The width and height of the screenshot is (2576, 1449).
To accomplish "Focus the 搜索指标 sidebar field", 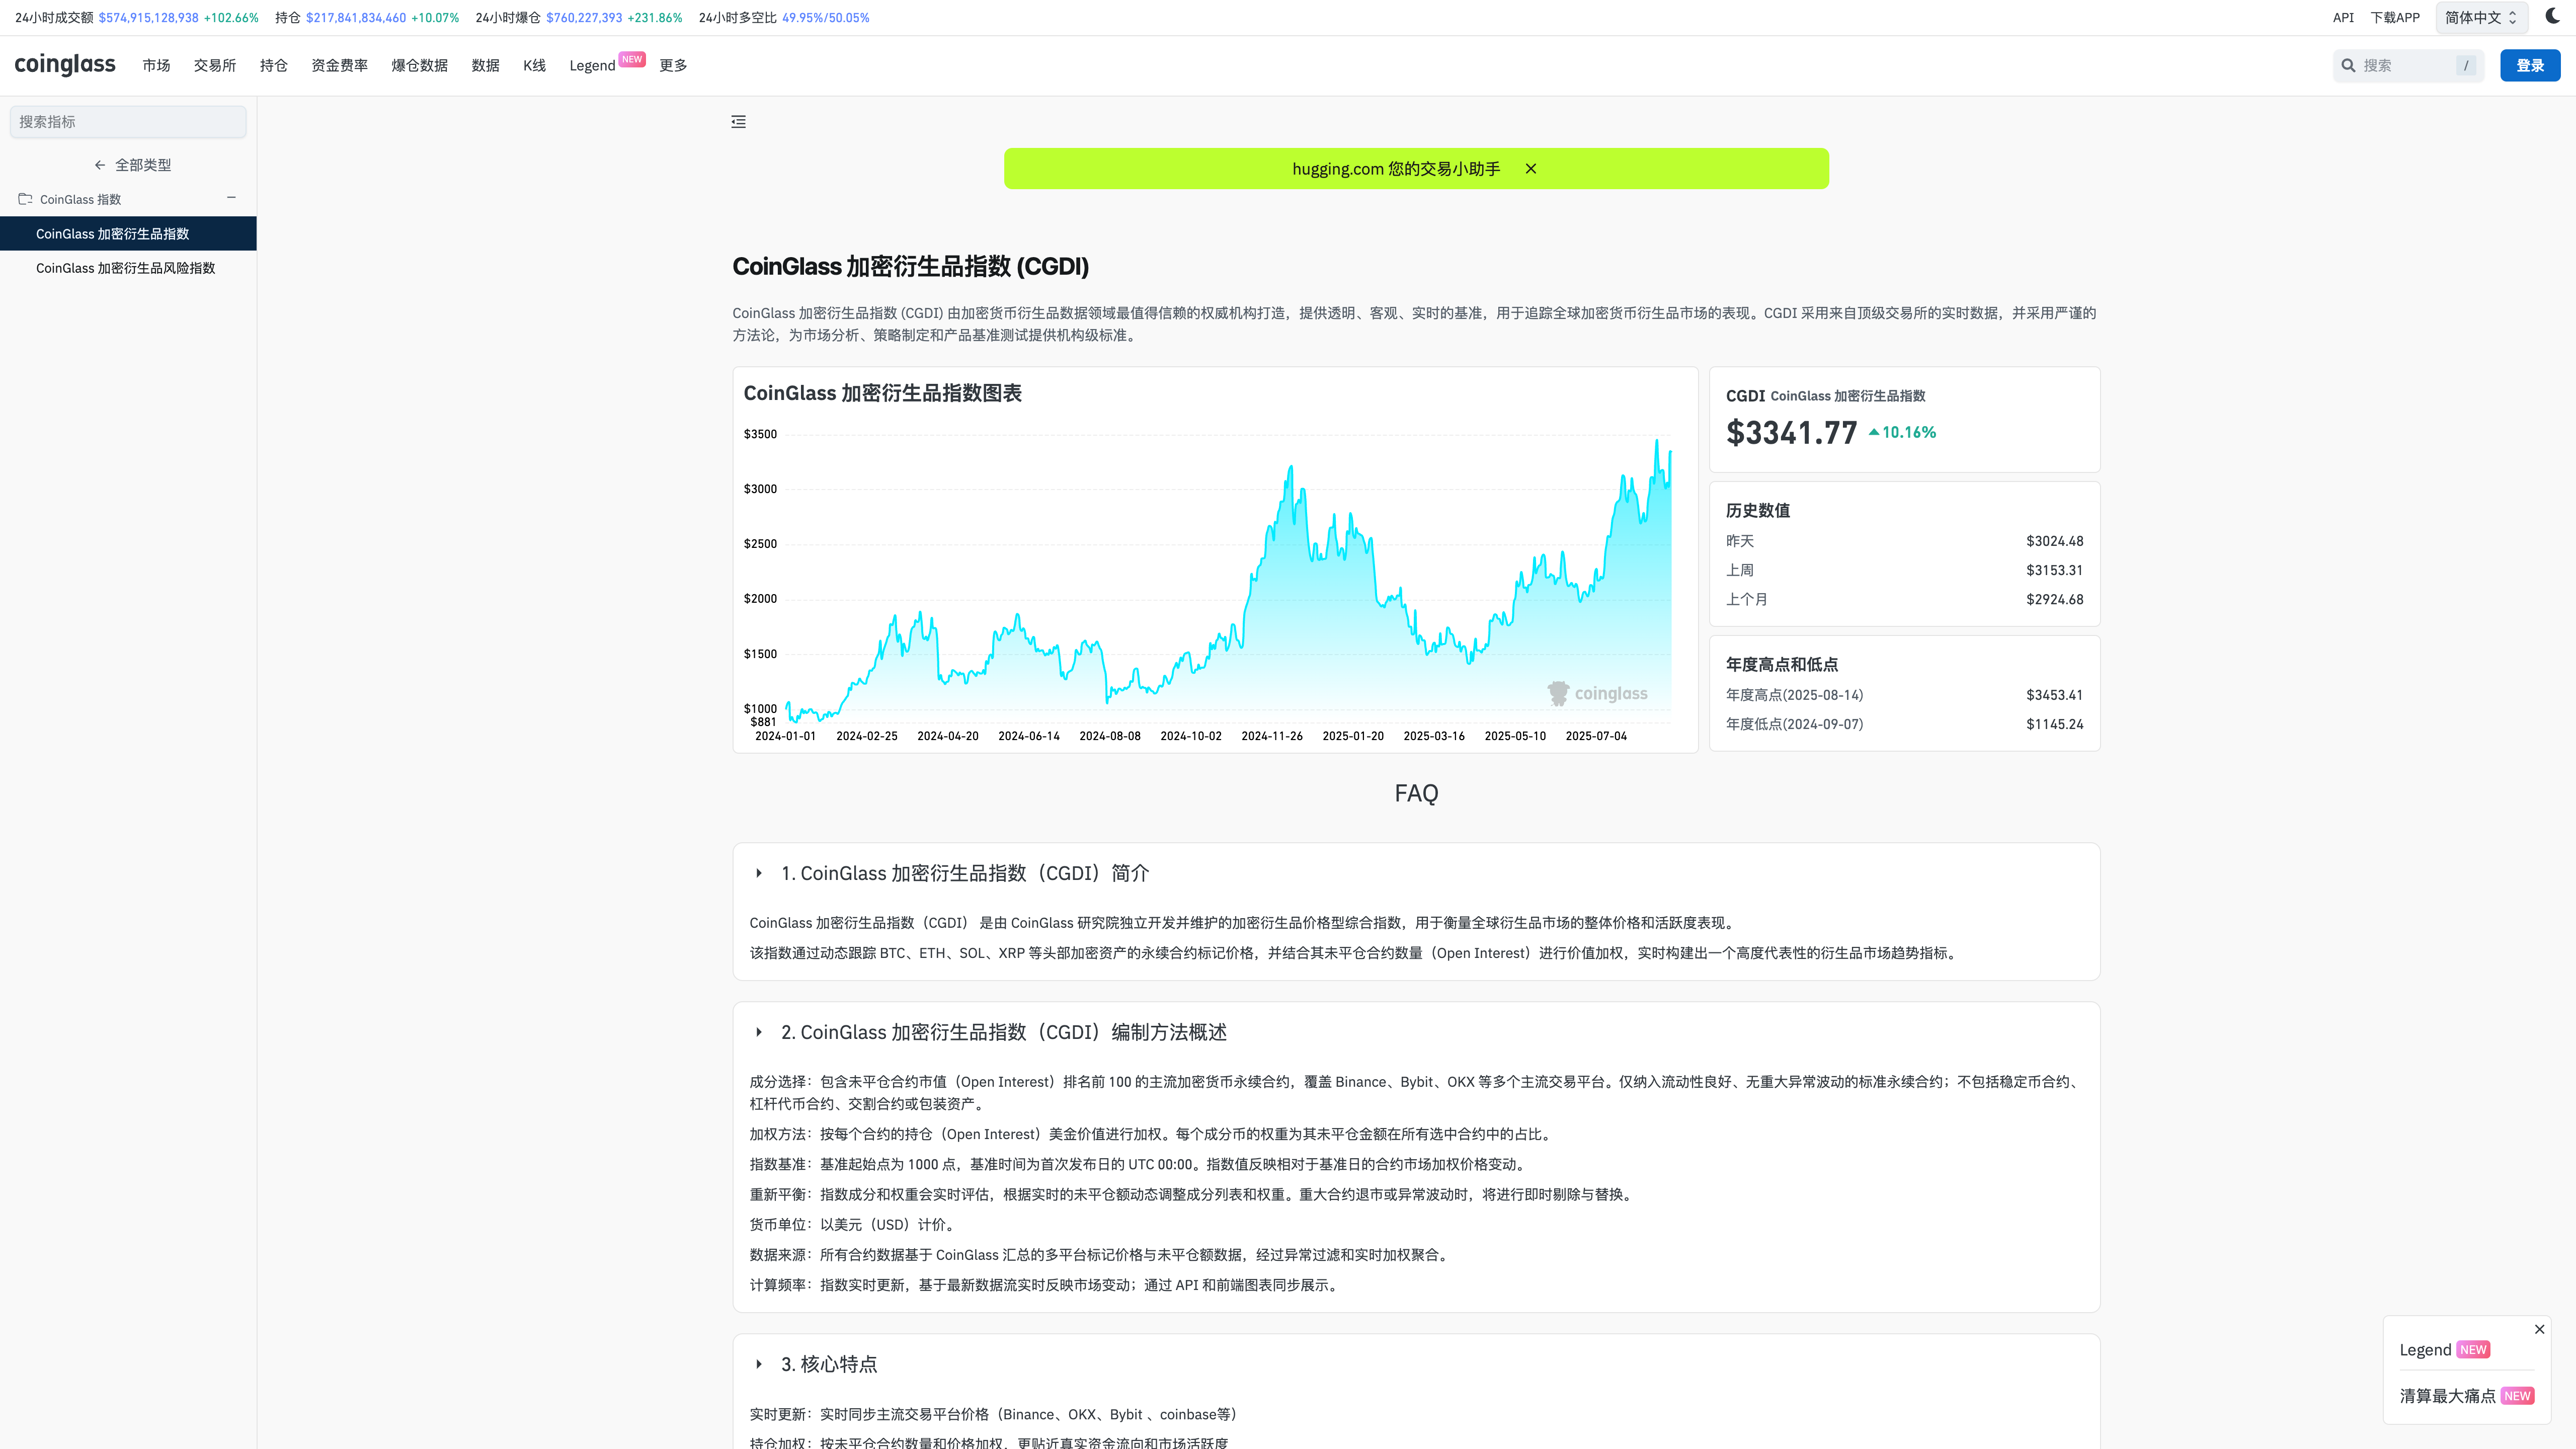I will pyautogui.click(x=128, y=122).
